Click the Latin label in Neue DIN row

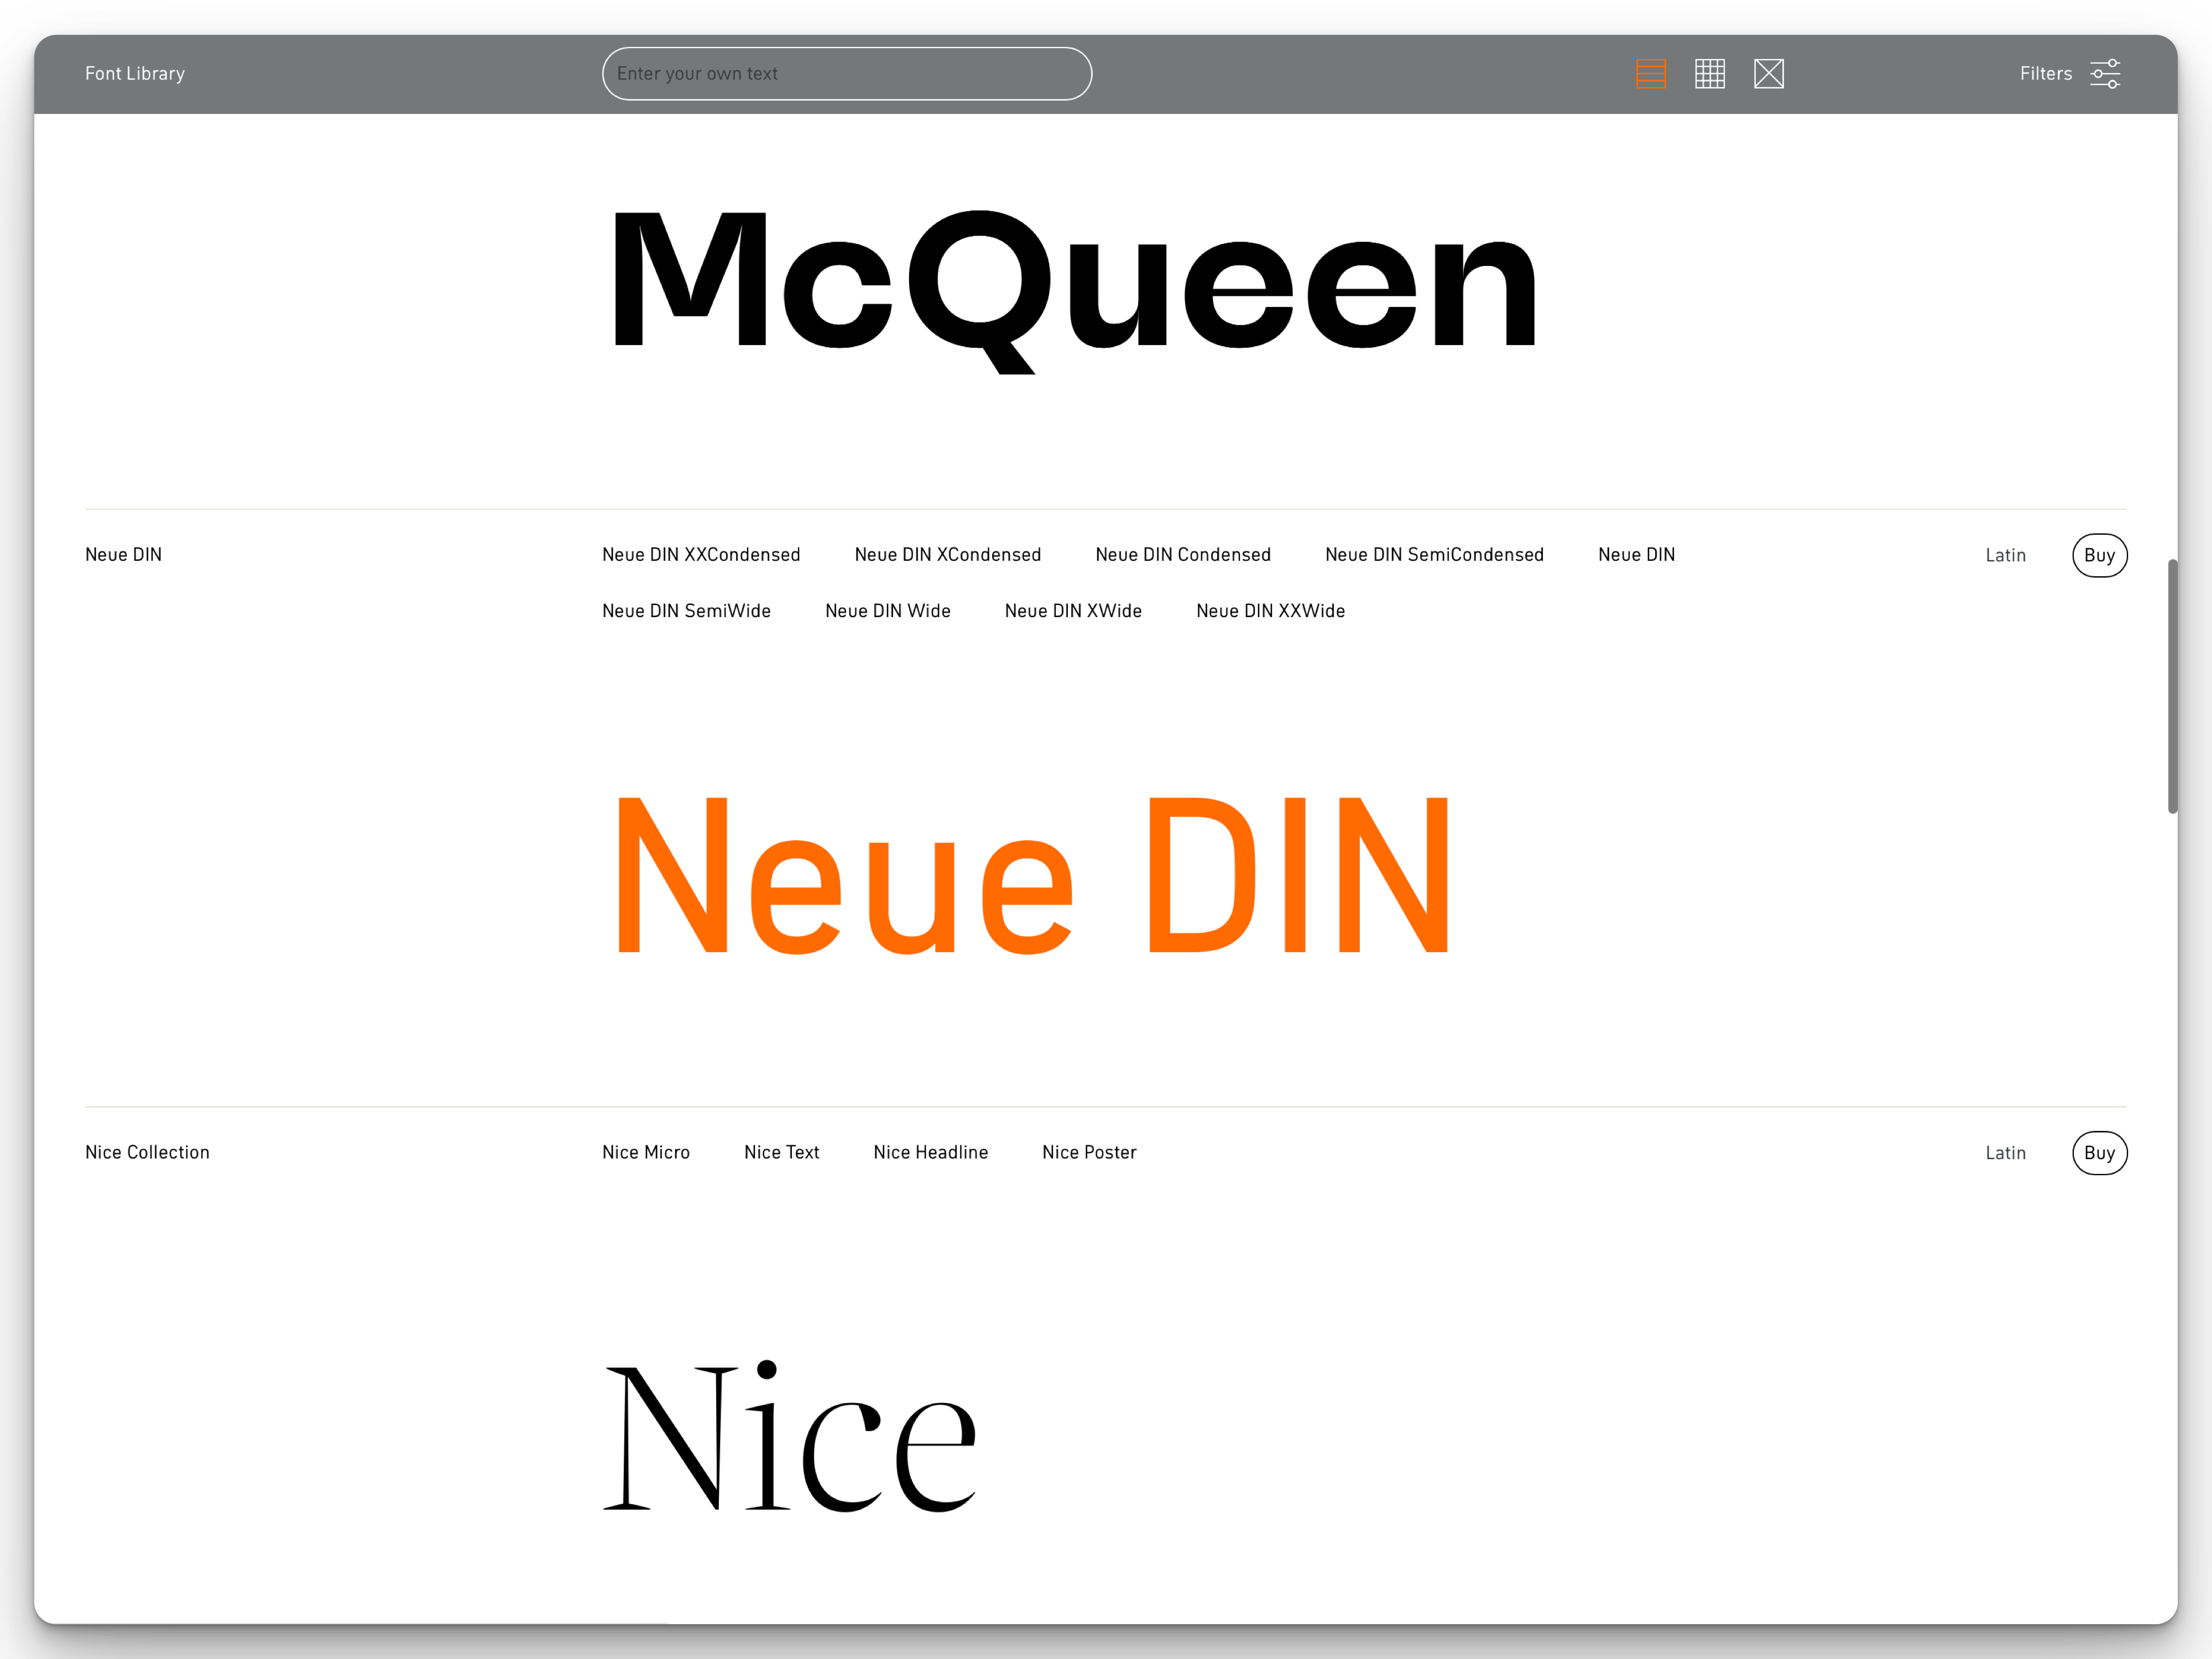point(2005,556)
